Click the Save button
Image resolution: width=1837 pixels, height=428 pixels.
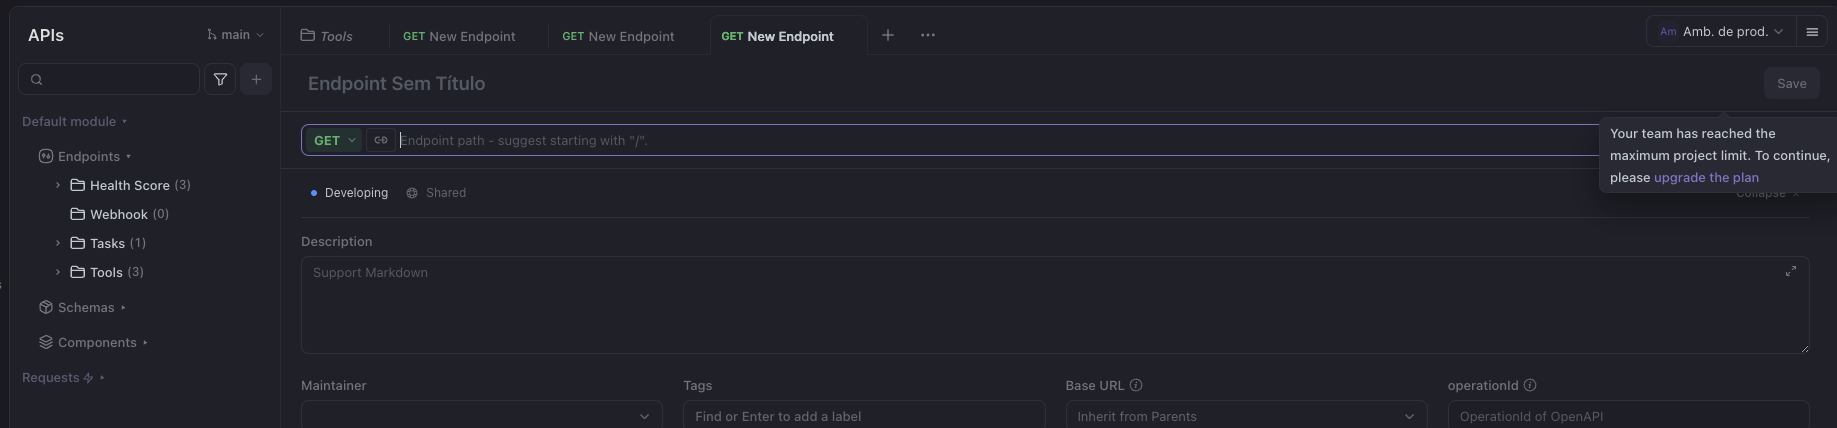(x=1790, y=84)
